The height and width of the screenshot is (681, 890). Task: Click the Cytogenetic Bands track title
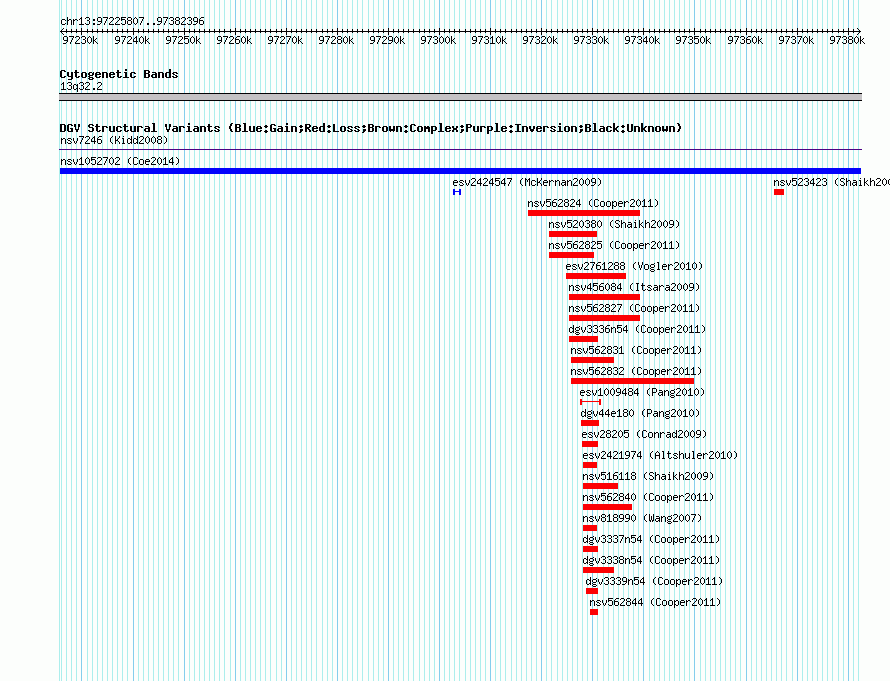[119, 74]
